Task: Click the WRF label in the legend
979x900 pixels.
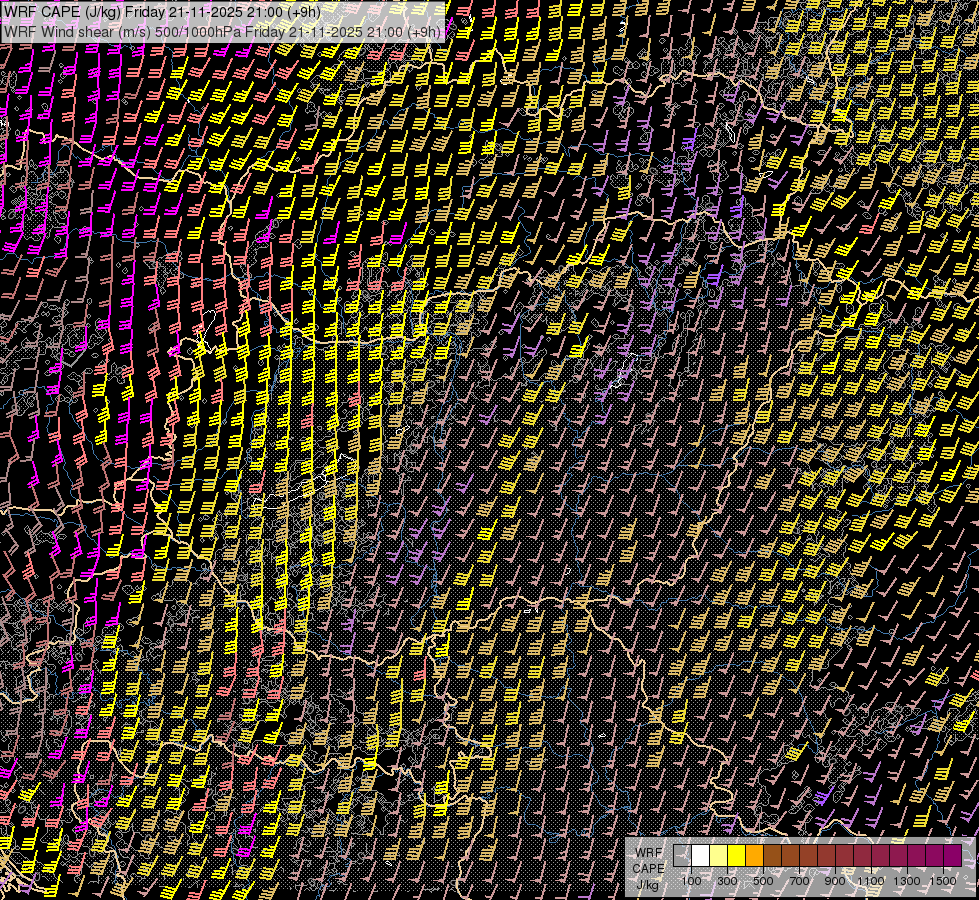Action: coord(649,853)
